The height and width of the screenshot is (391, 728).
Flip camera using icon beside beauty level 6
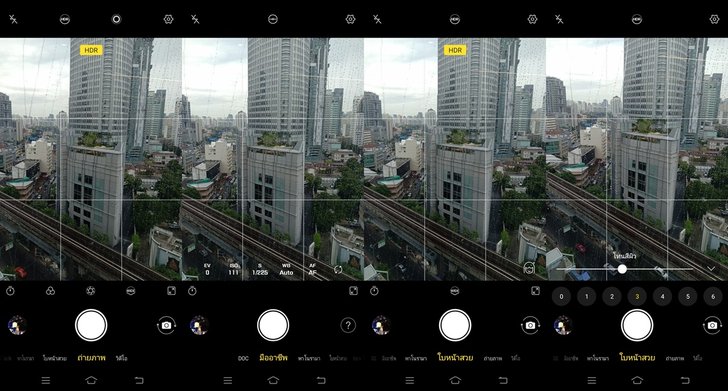(x=712, y=325)
